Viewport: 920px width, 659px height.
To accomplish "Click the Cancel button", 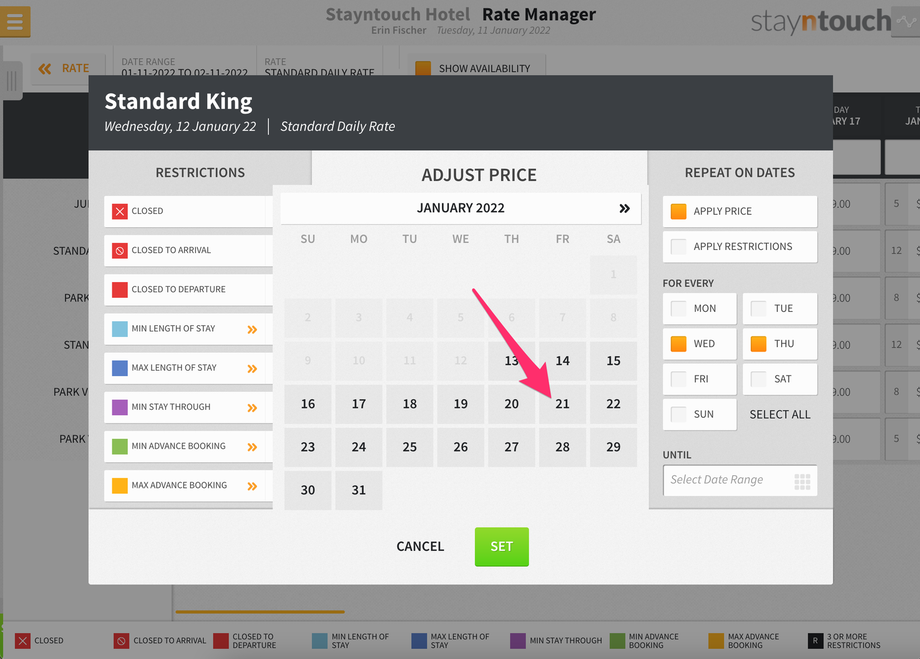I will click(420, 546).
